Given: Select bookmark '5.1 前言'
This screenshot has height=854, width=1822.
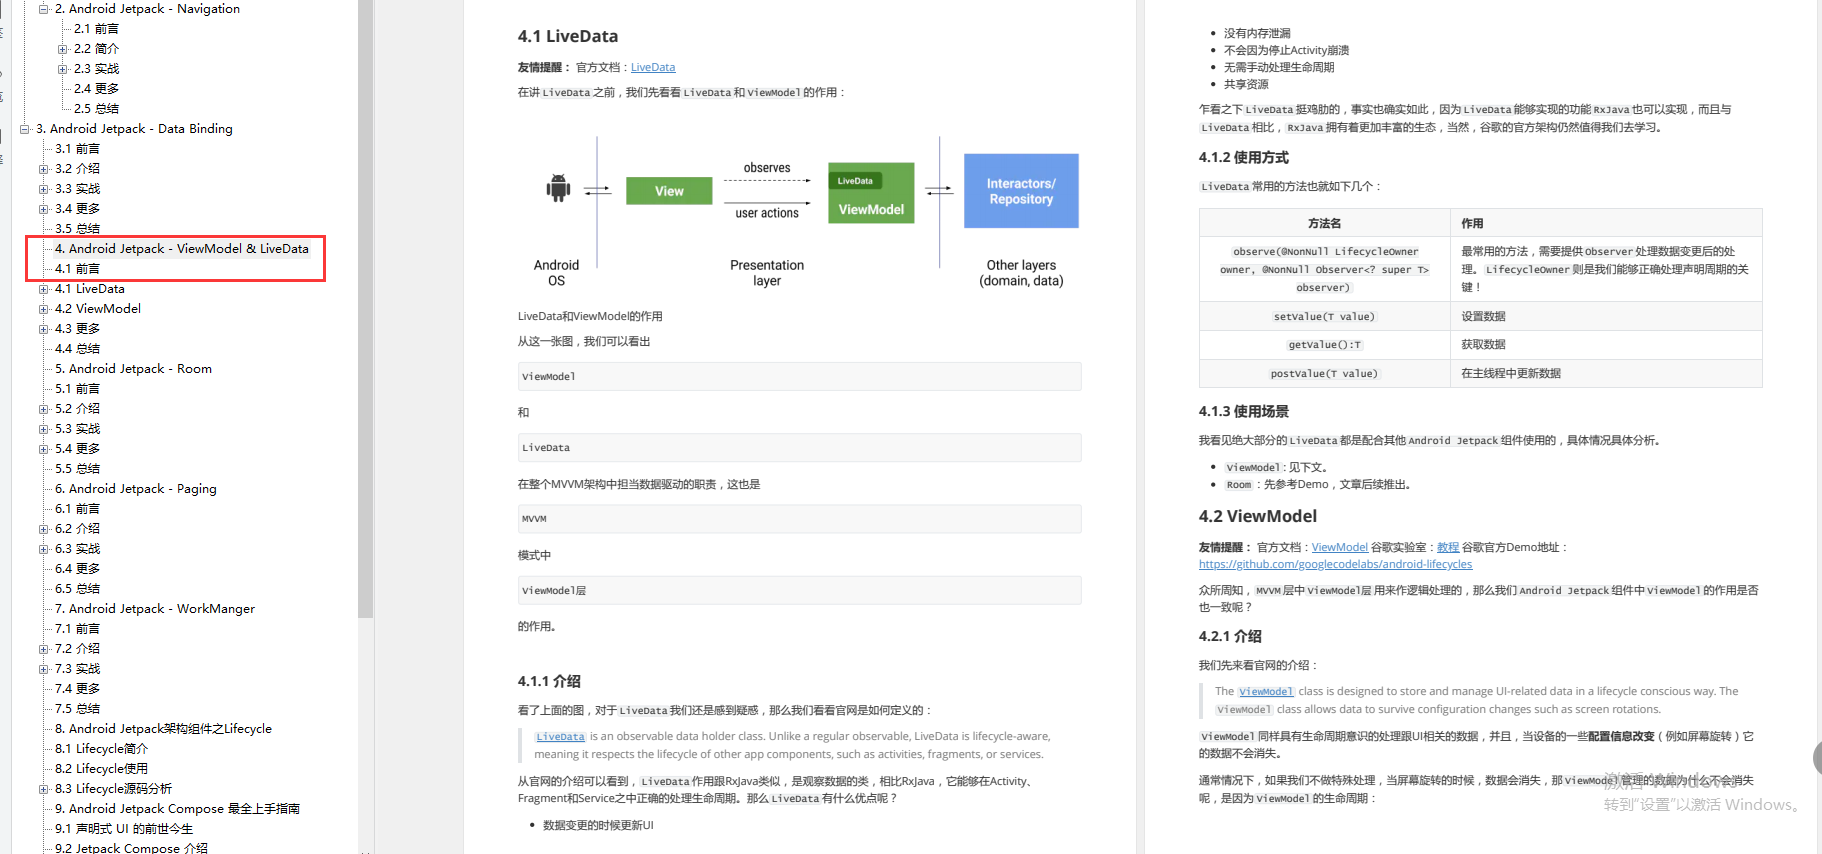Looking at the screenshot, I should coord(77,389).
